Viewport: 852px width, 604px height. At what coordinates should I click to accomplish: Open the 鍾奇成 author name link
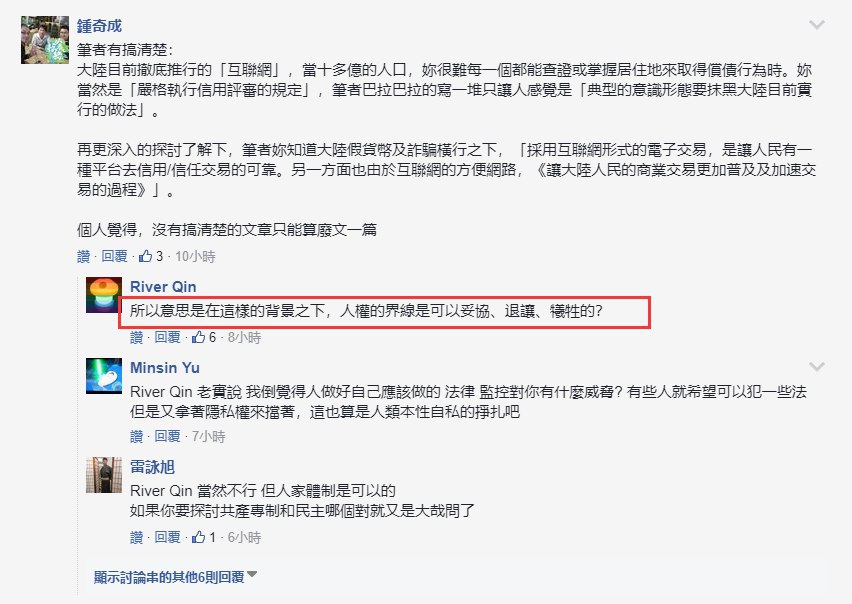click(99, 26)
